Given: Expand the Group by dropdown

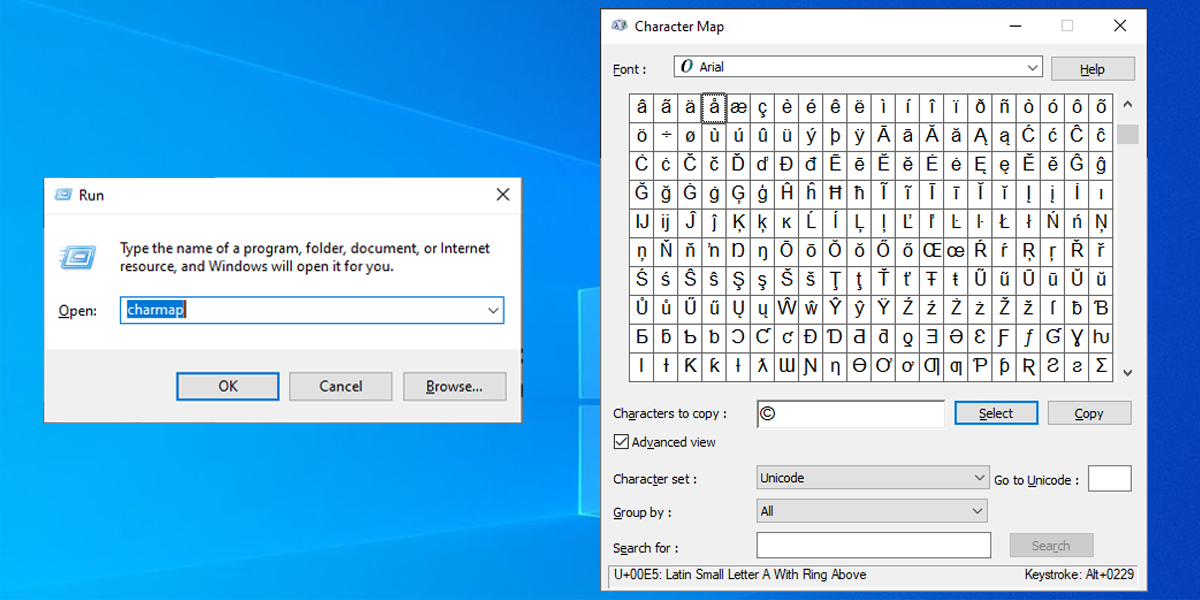Looking at the screenshot, I should pyautogui.click(x=977, y=511).
